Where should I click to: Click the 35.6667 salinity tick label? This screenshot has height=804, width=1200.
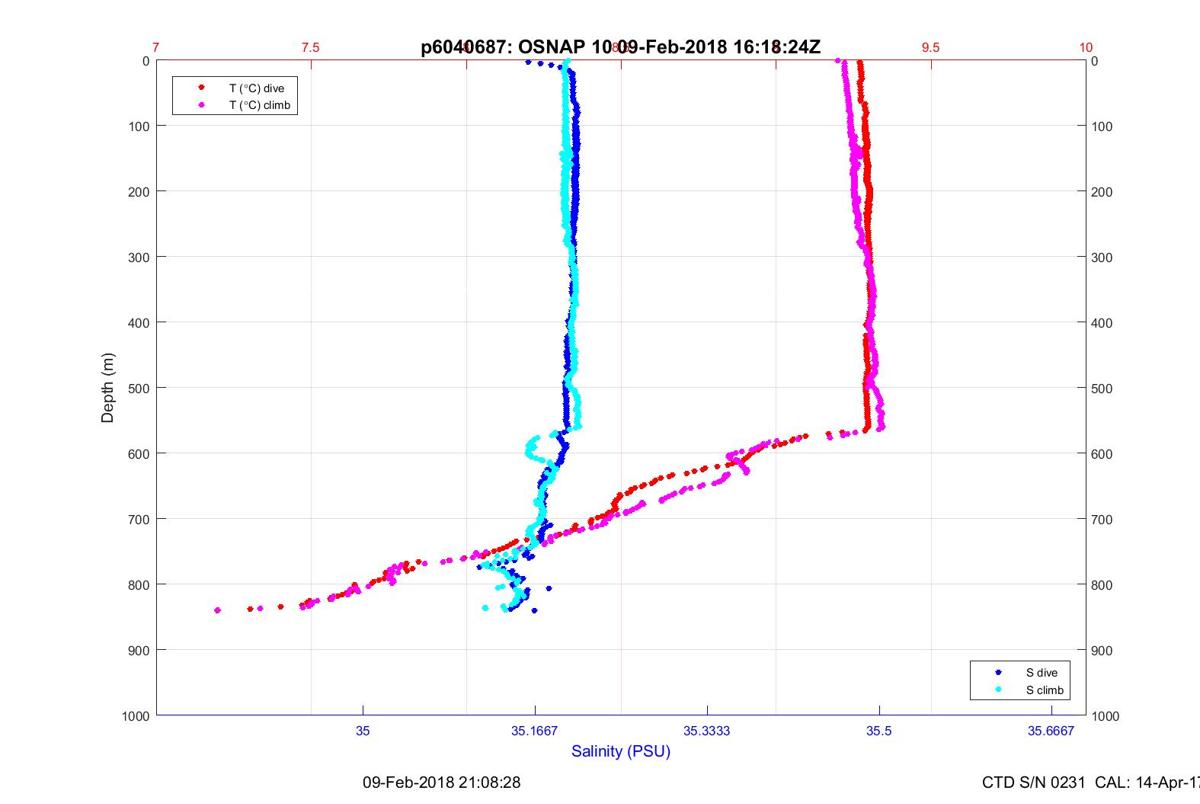(x=1051, y=731)
